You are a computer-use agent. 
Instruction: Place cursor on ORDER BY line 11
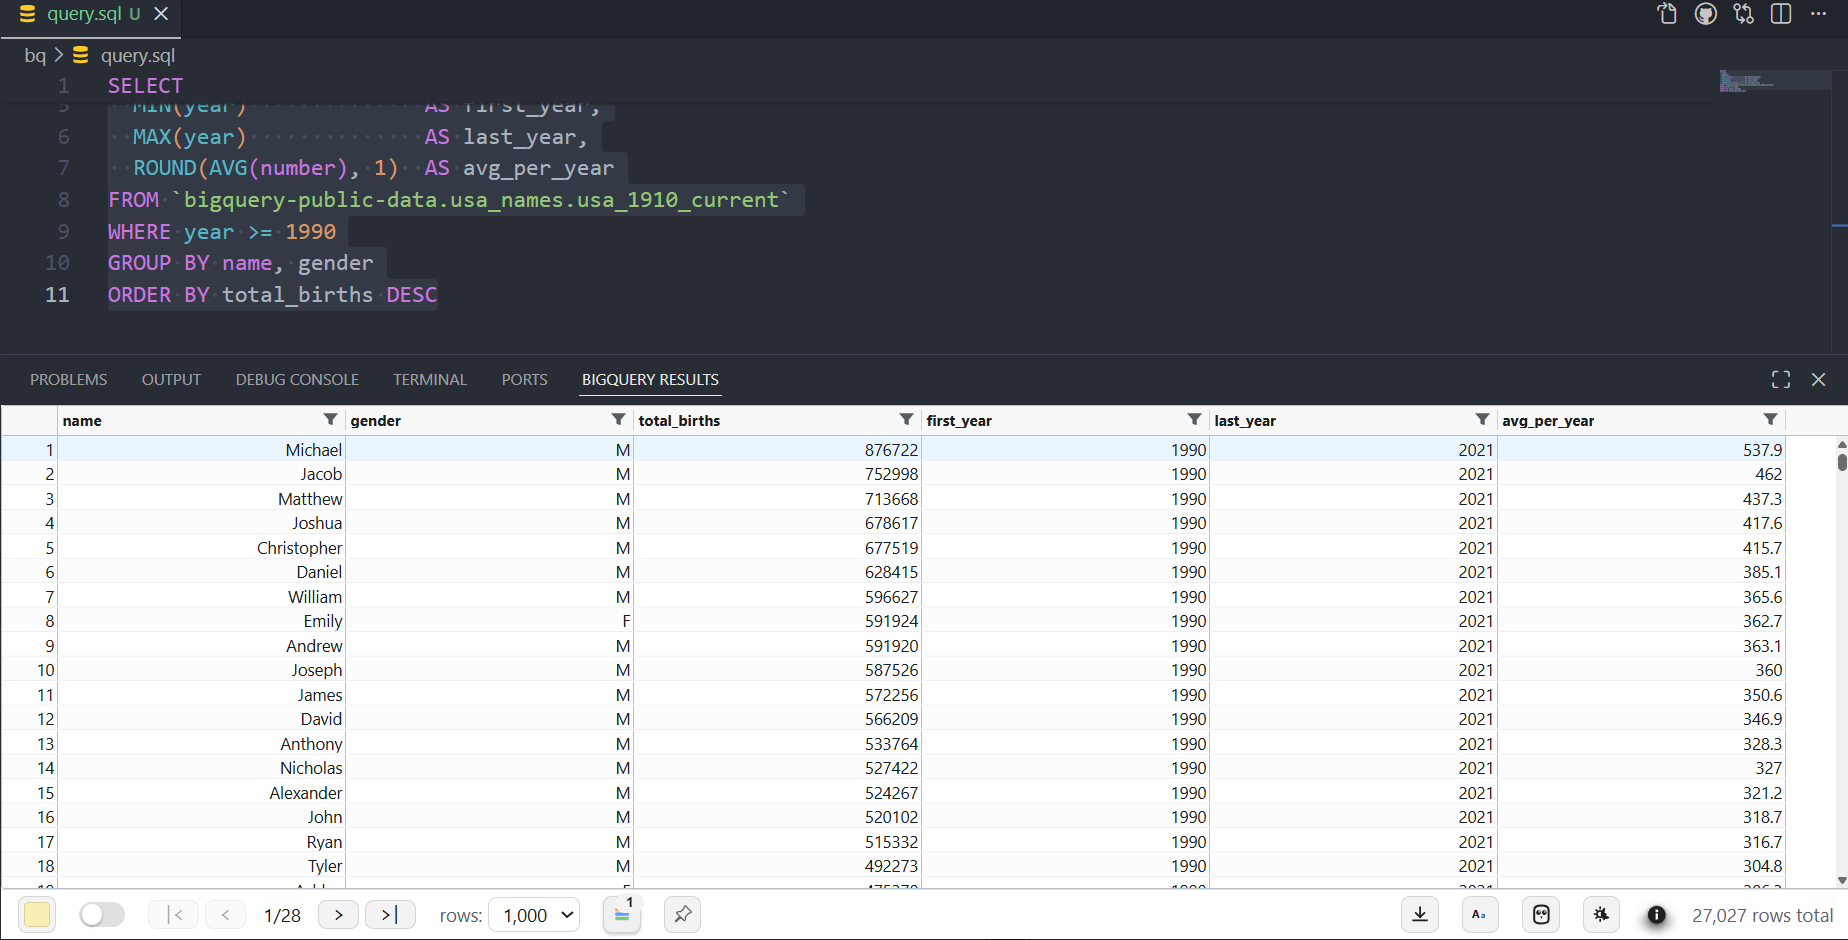tap(272, 295)
